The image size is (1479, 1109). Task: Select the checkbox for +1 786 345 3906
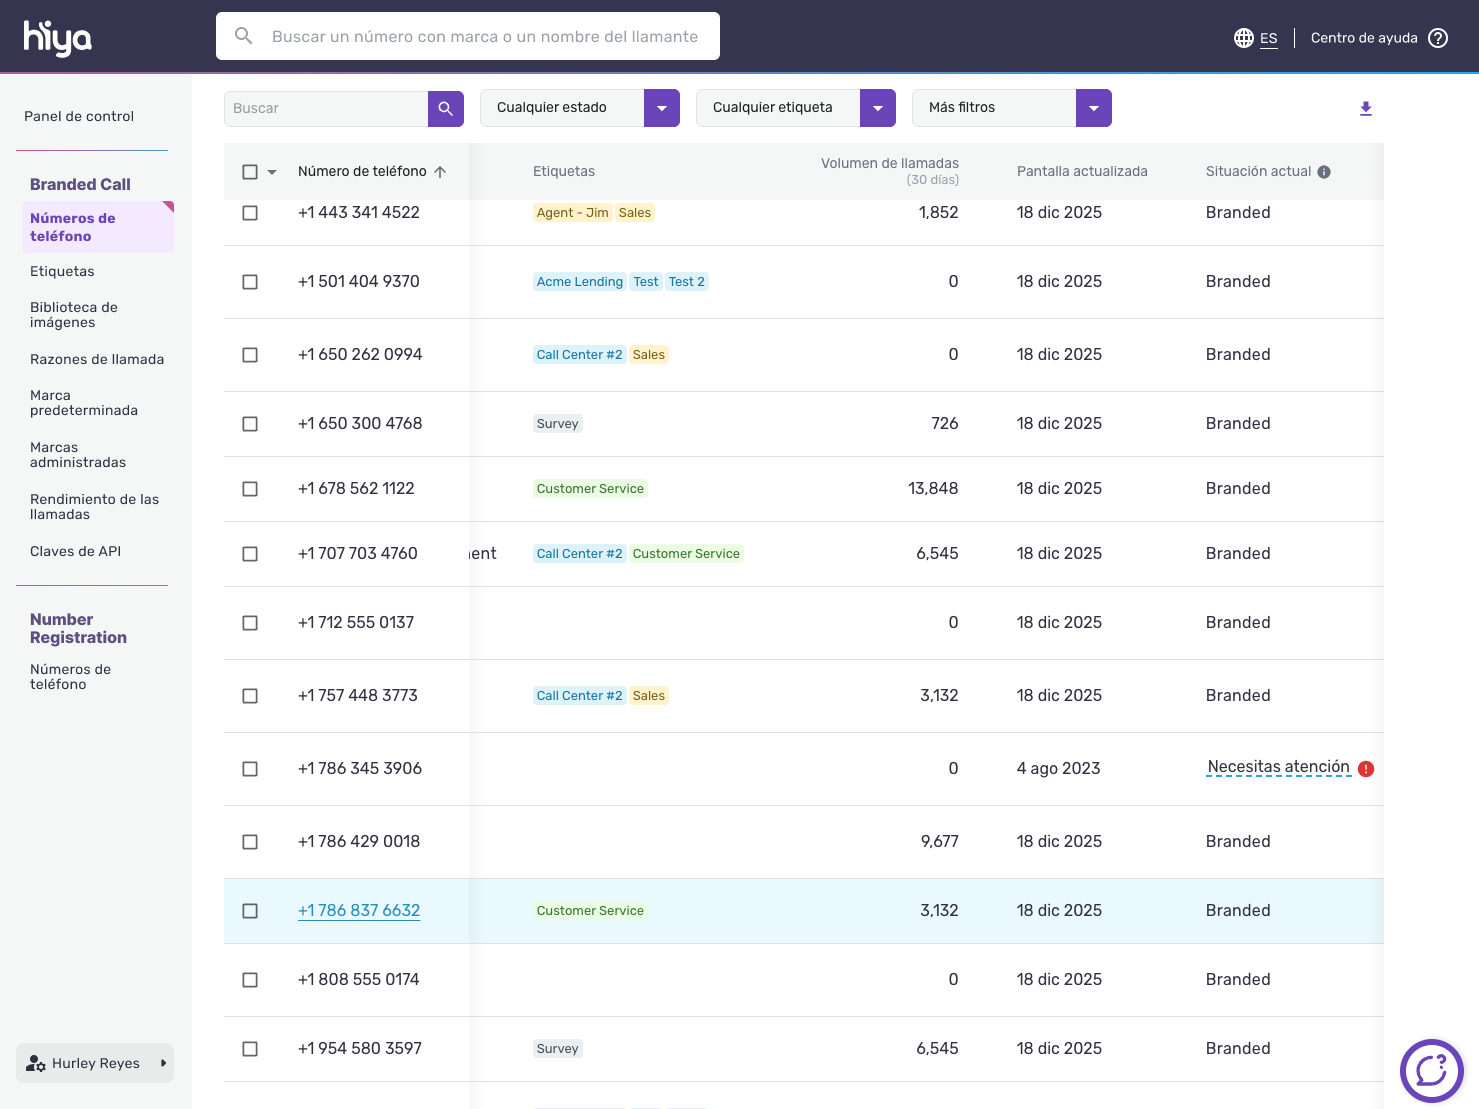pos(250,769)
